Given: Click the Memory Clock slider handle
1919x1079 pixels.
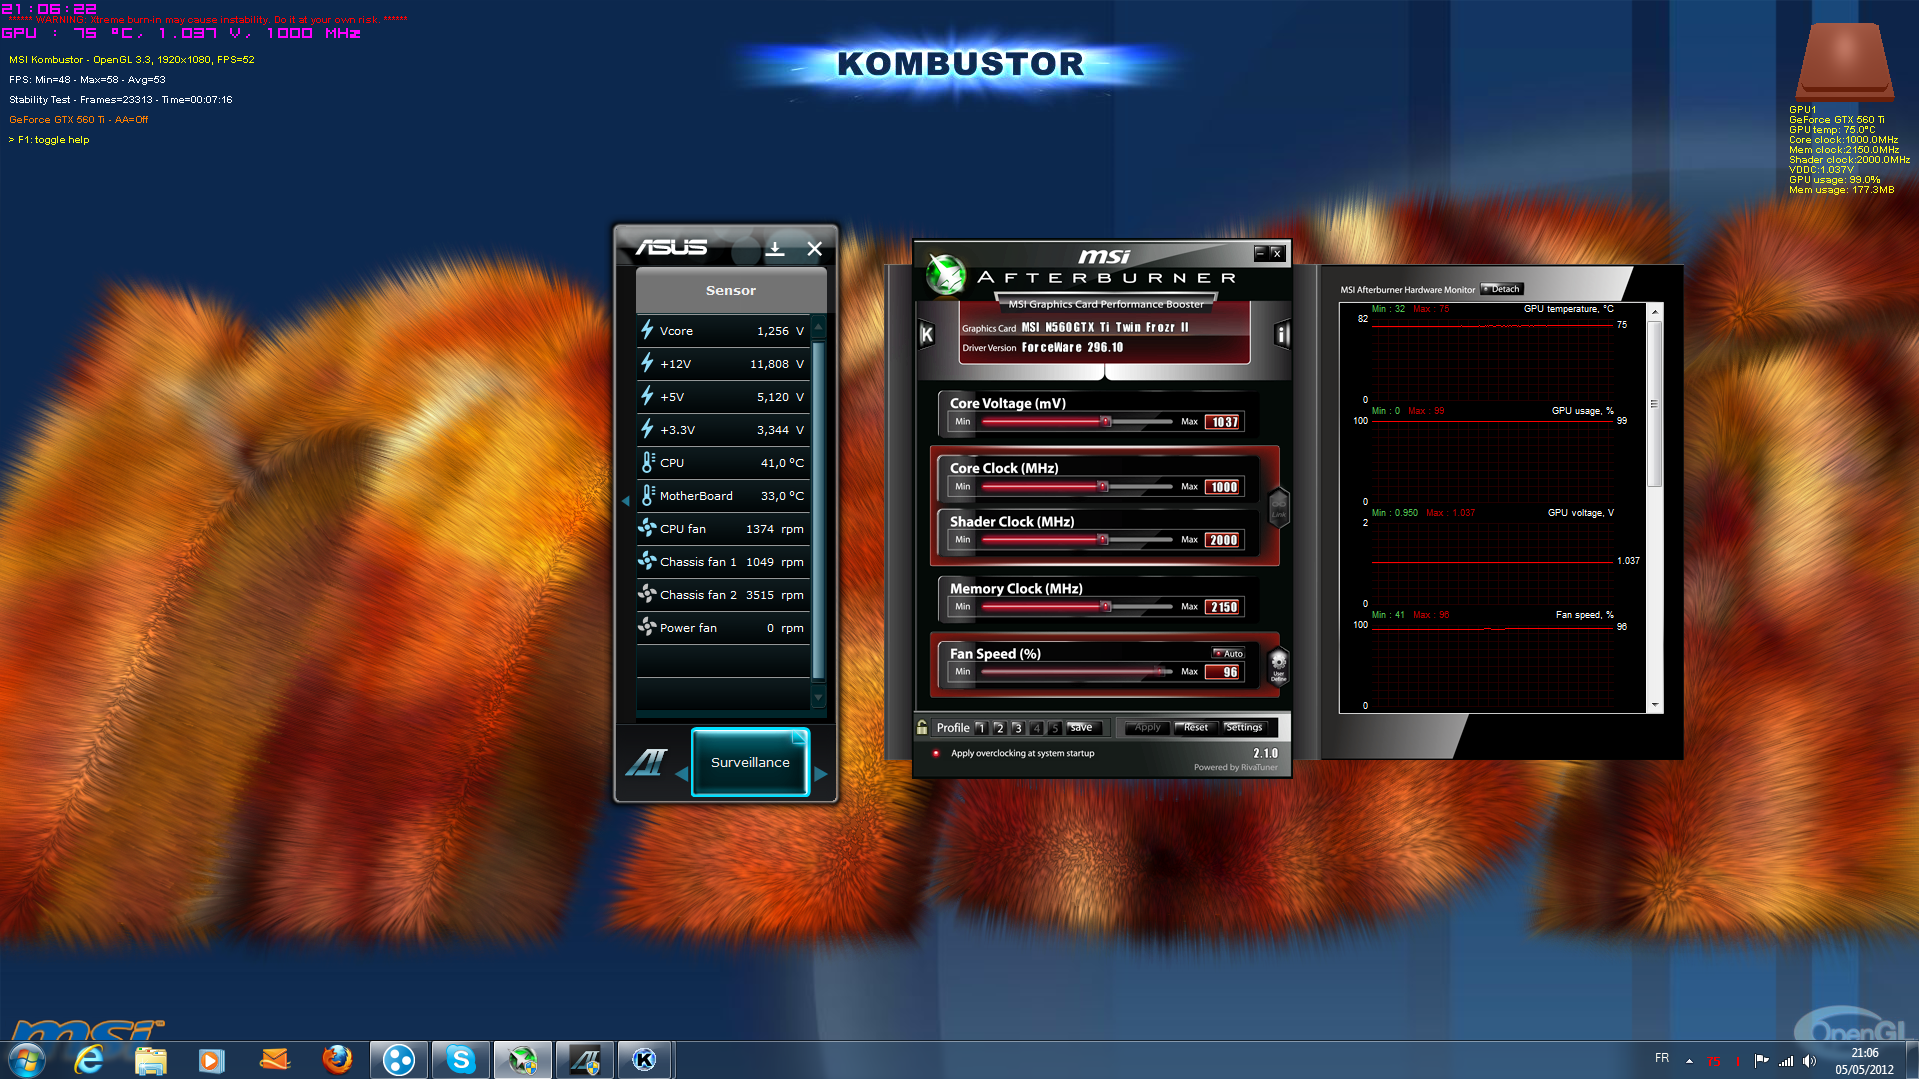Looking at the screenshot, I should point(1106,607).
